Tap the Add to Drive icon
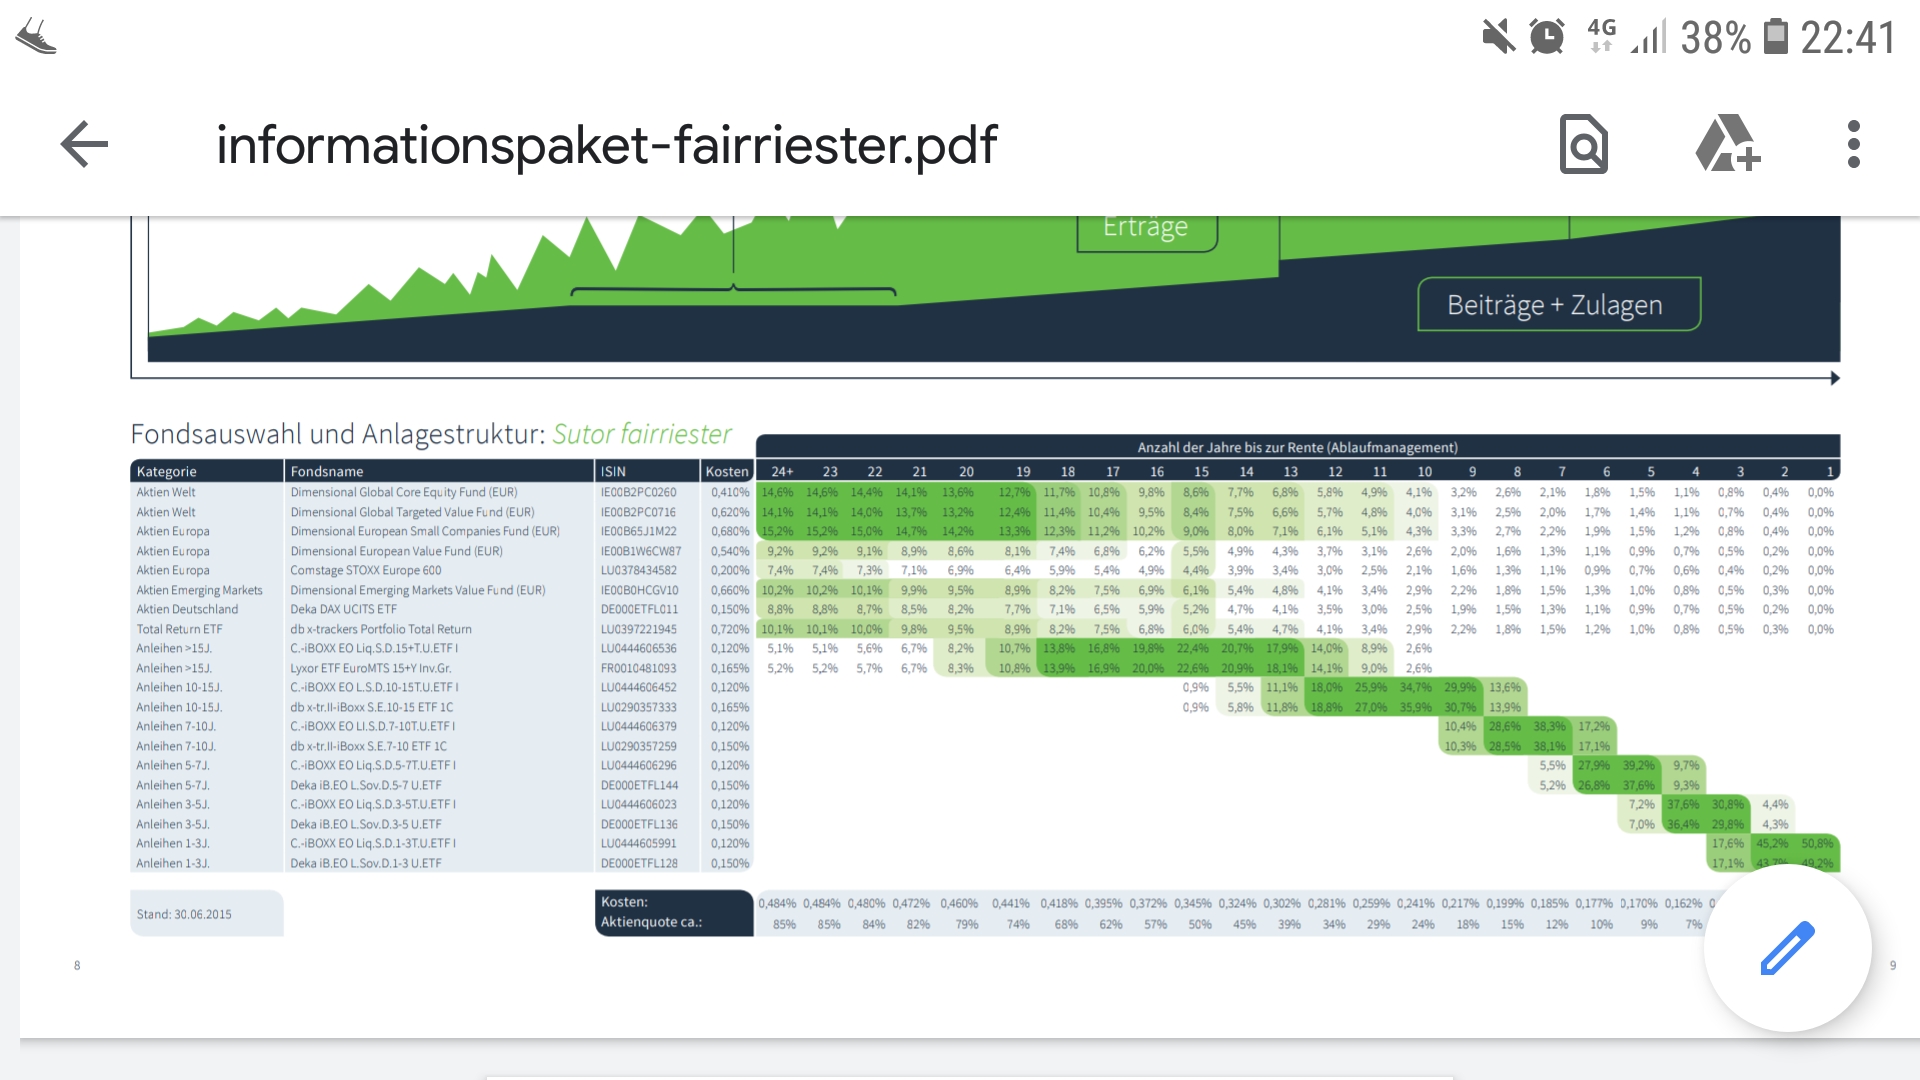The height and width of the screenshot is (1080, 1920). tap(1727, 145)
